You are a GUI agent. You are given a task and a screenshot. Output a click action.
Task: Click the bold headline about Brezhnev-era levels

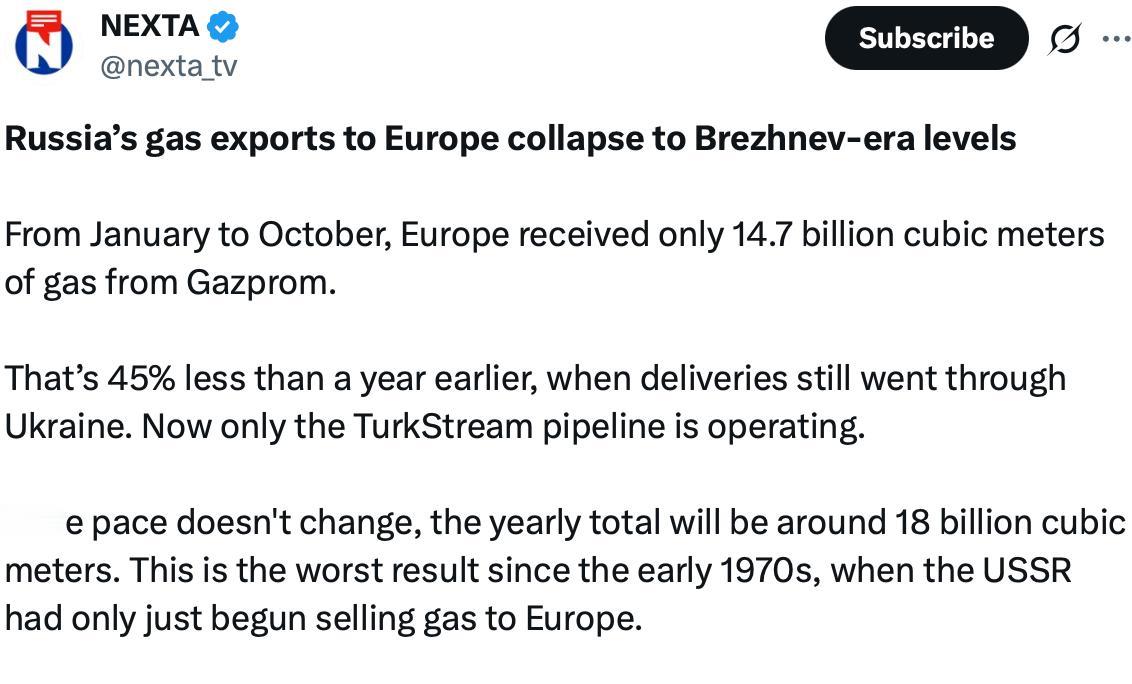(x=510, y=139)
